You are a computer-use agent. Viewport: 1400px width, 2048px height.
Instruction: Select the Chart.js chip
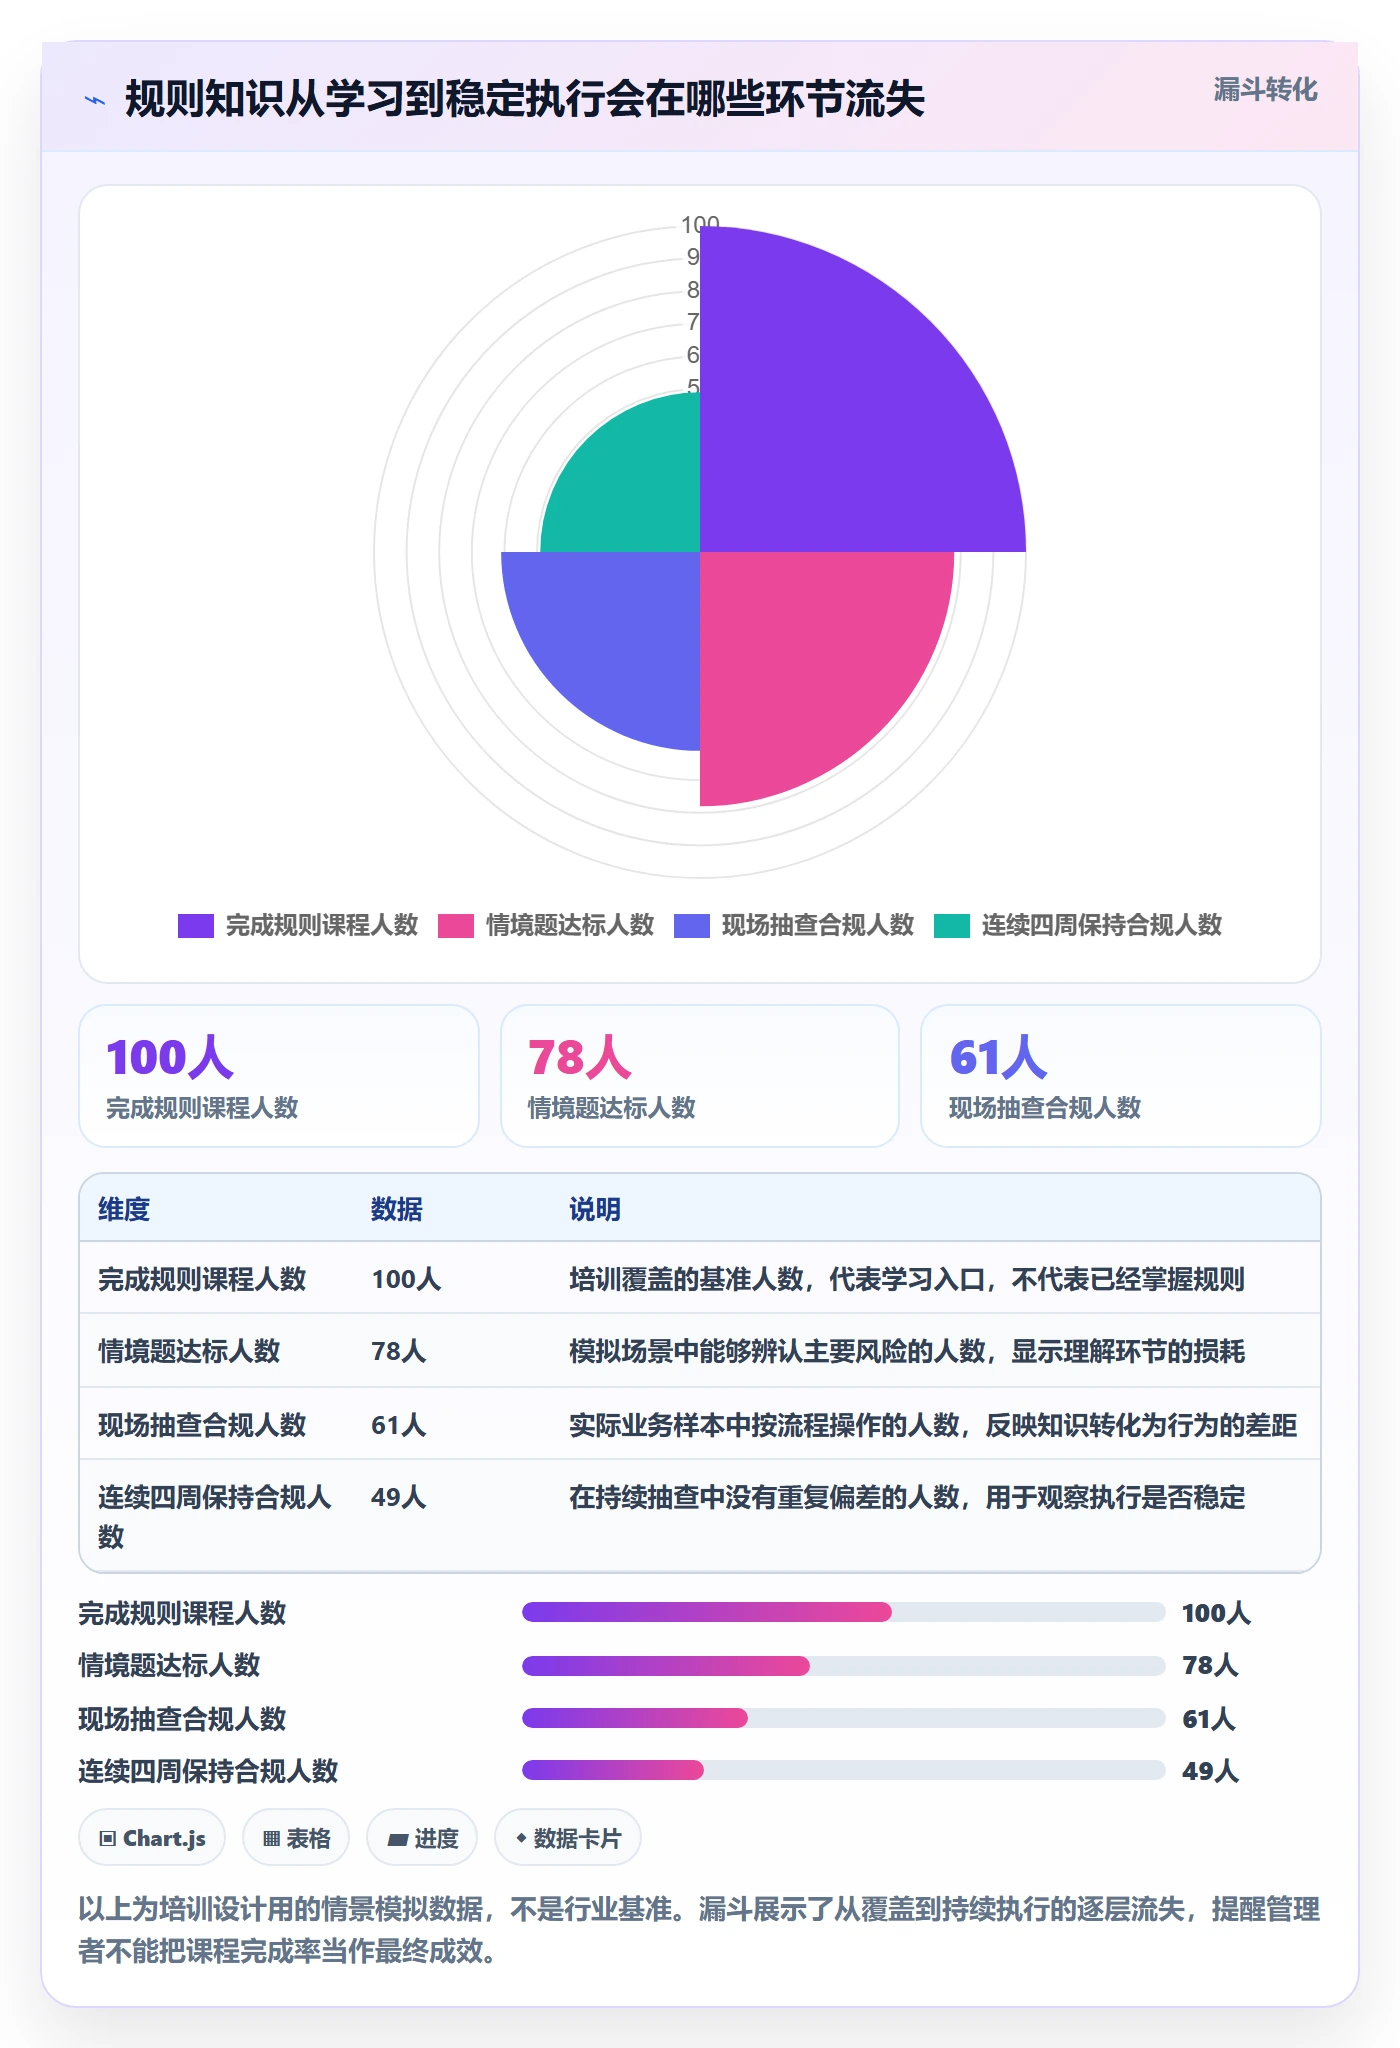152,1838
